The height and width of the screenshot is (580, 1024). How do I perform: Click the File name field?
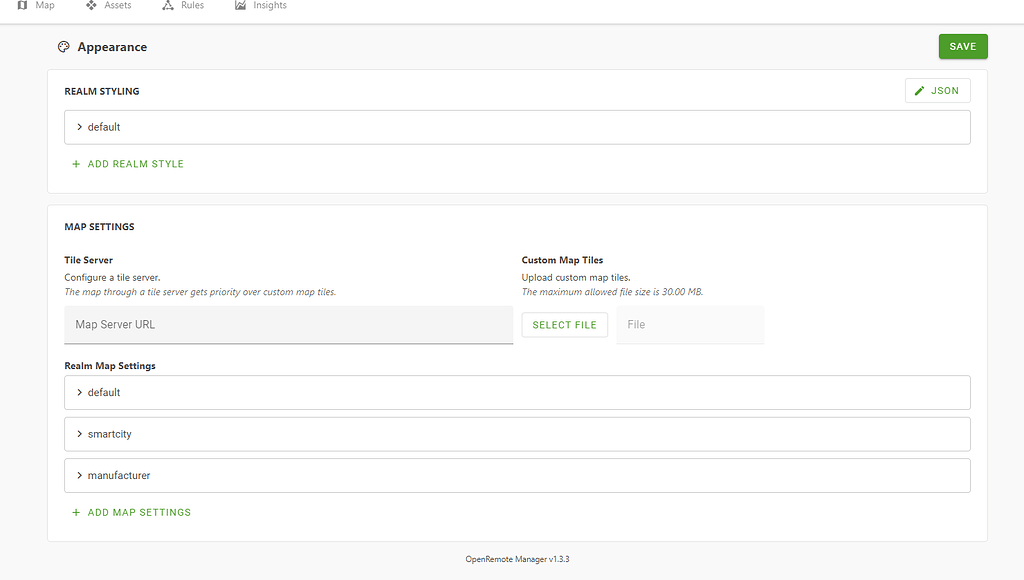coord(690,325)
